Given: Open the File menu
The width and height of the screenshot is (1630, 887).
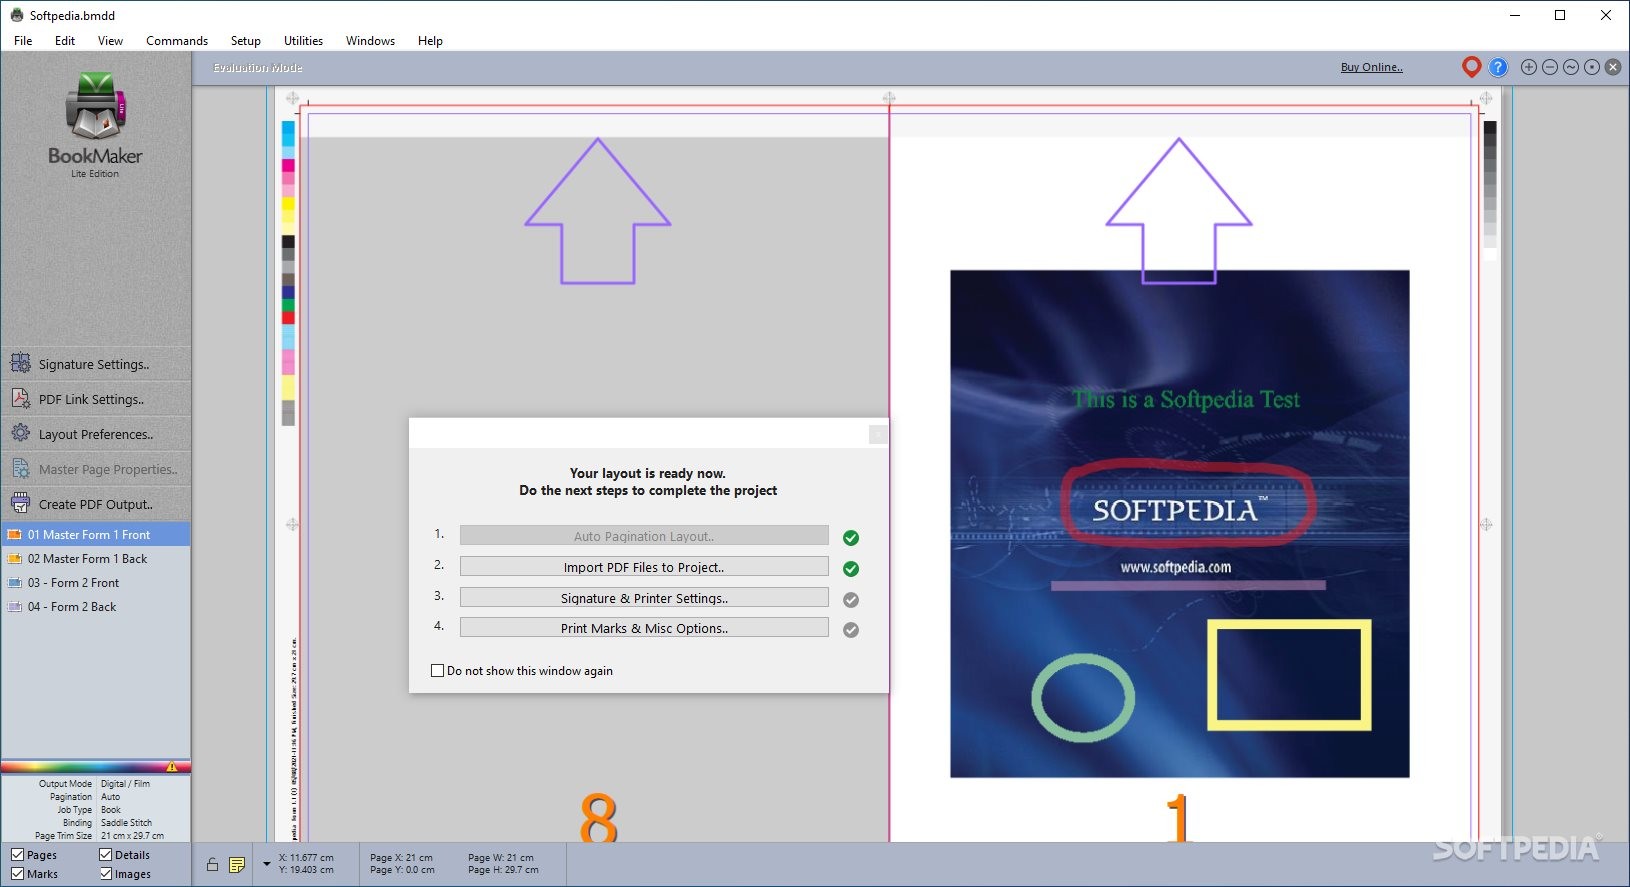Looking at the screenshot, I should pyautogui.click(x=23, y=41).
